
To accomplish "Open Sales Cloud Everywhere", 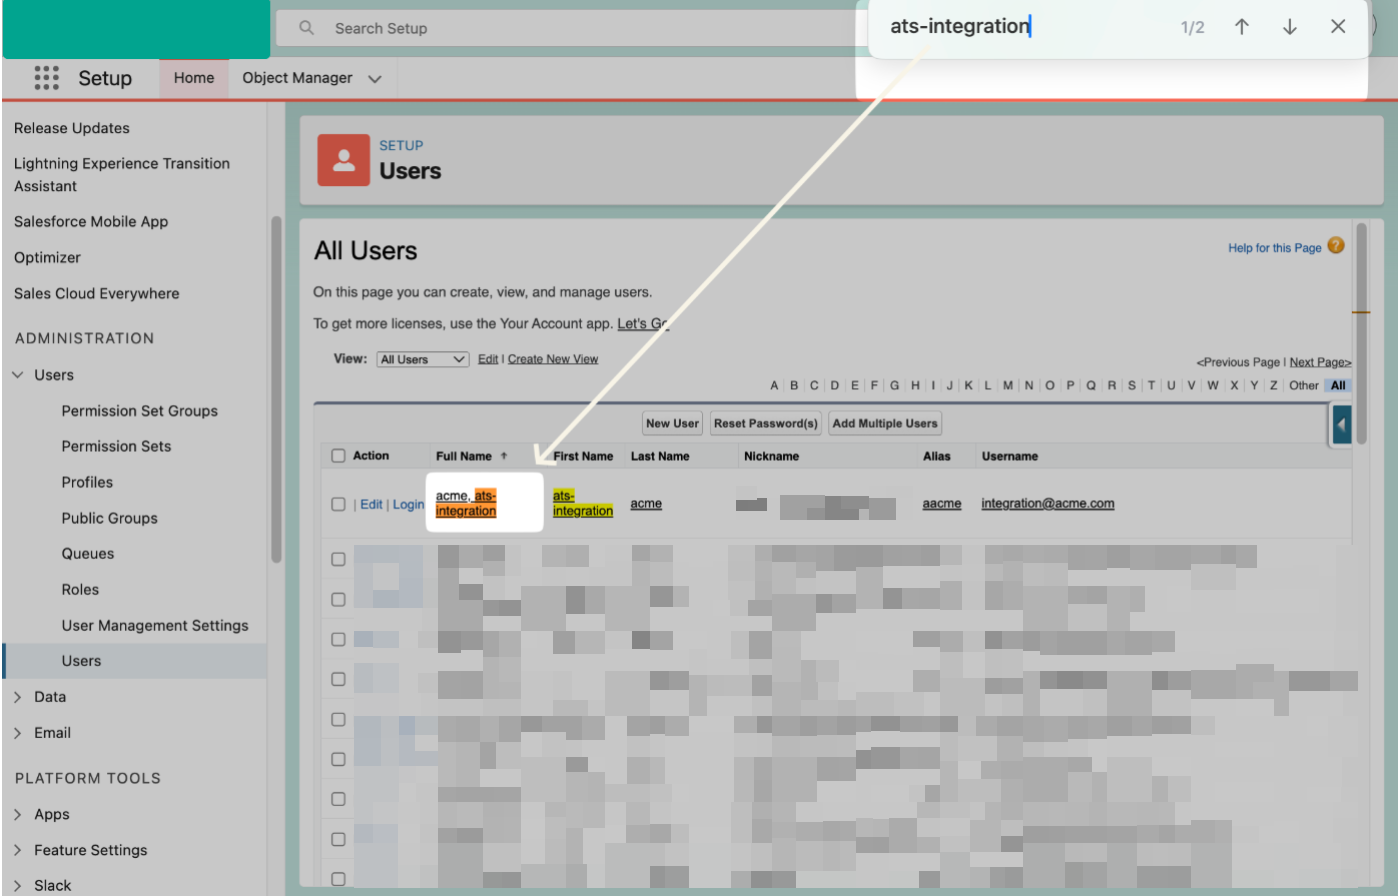I will coord(97,293).
